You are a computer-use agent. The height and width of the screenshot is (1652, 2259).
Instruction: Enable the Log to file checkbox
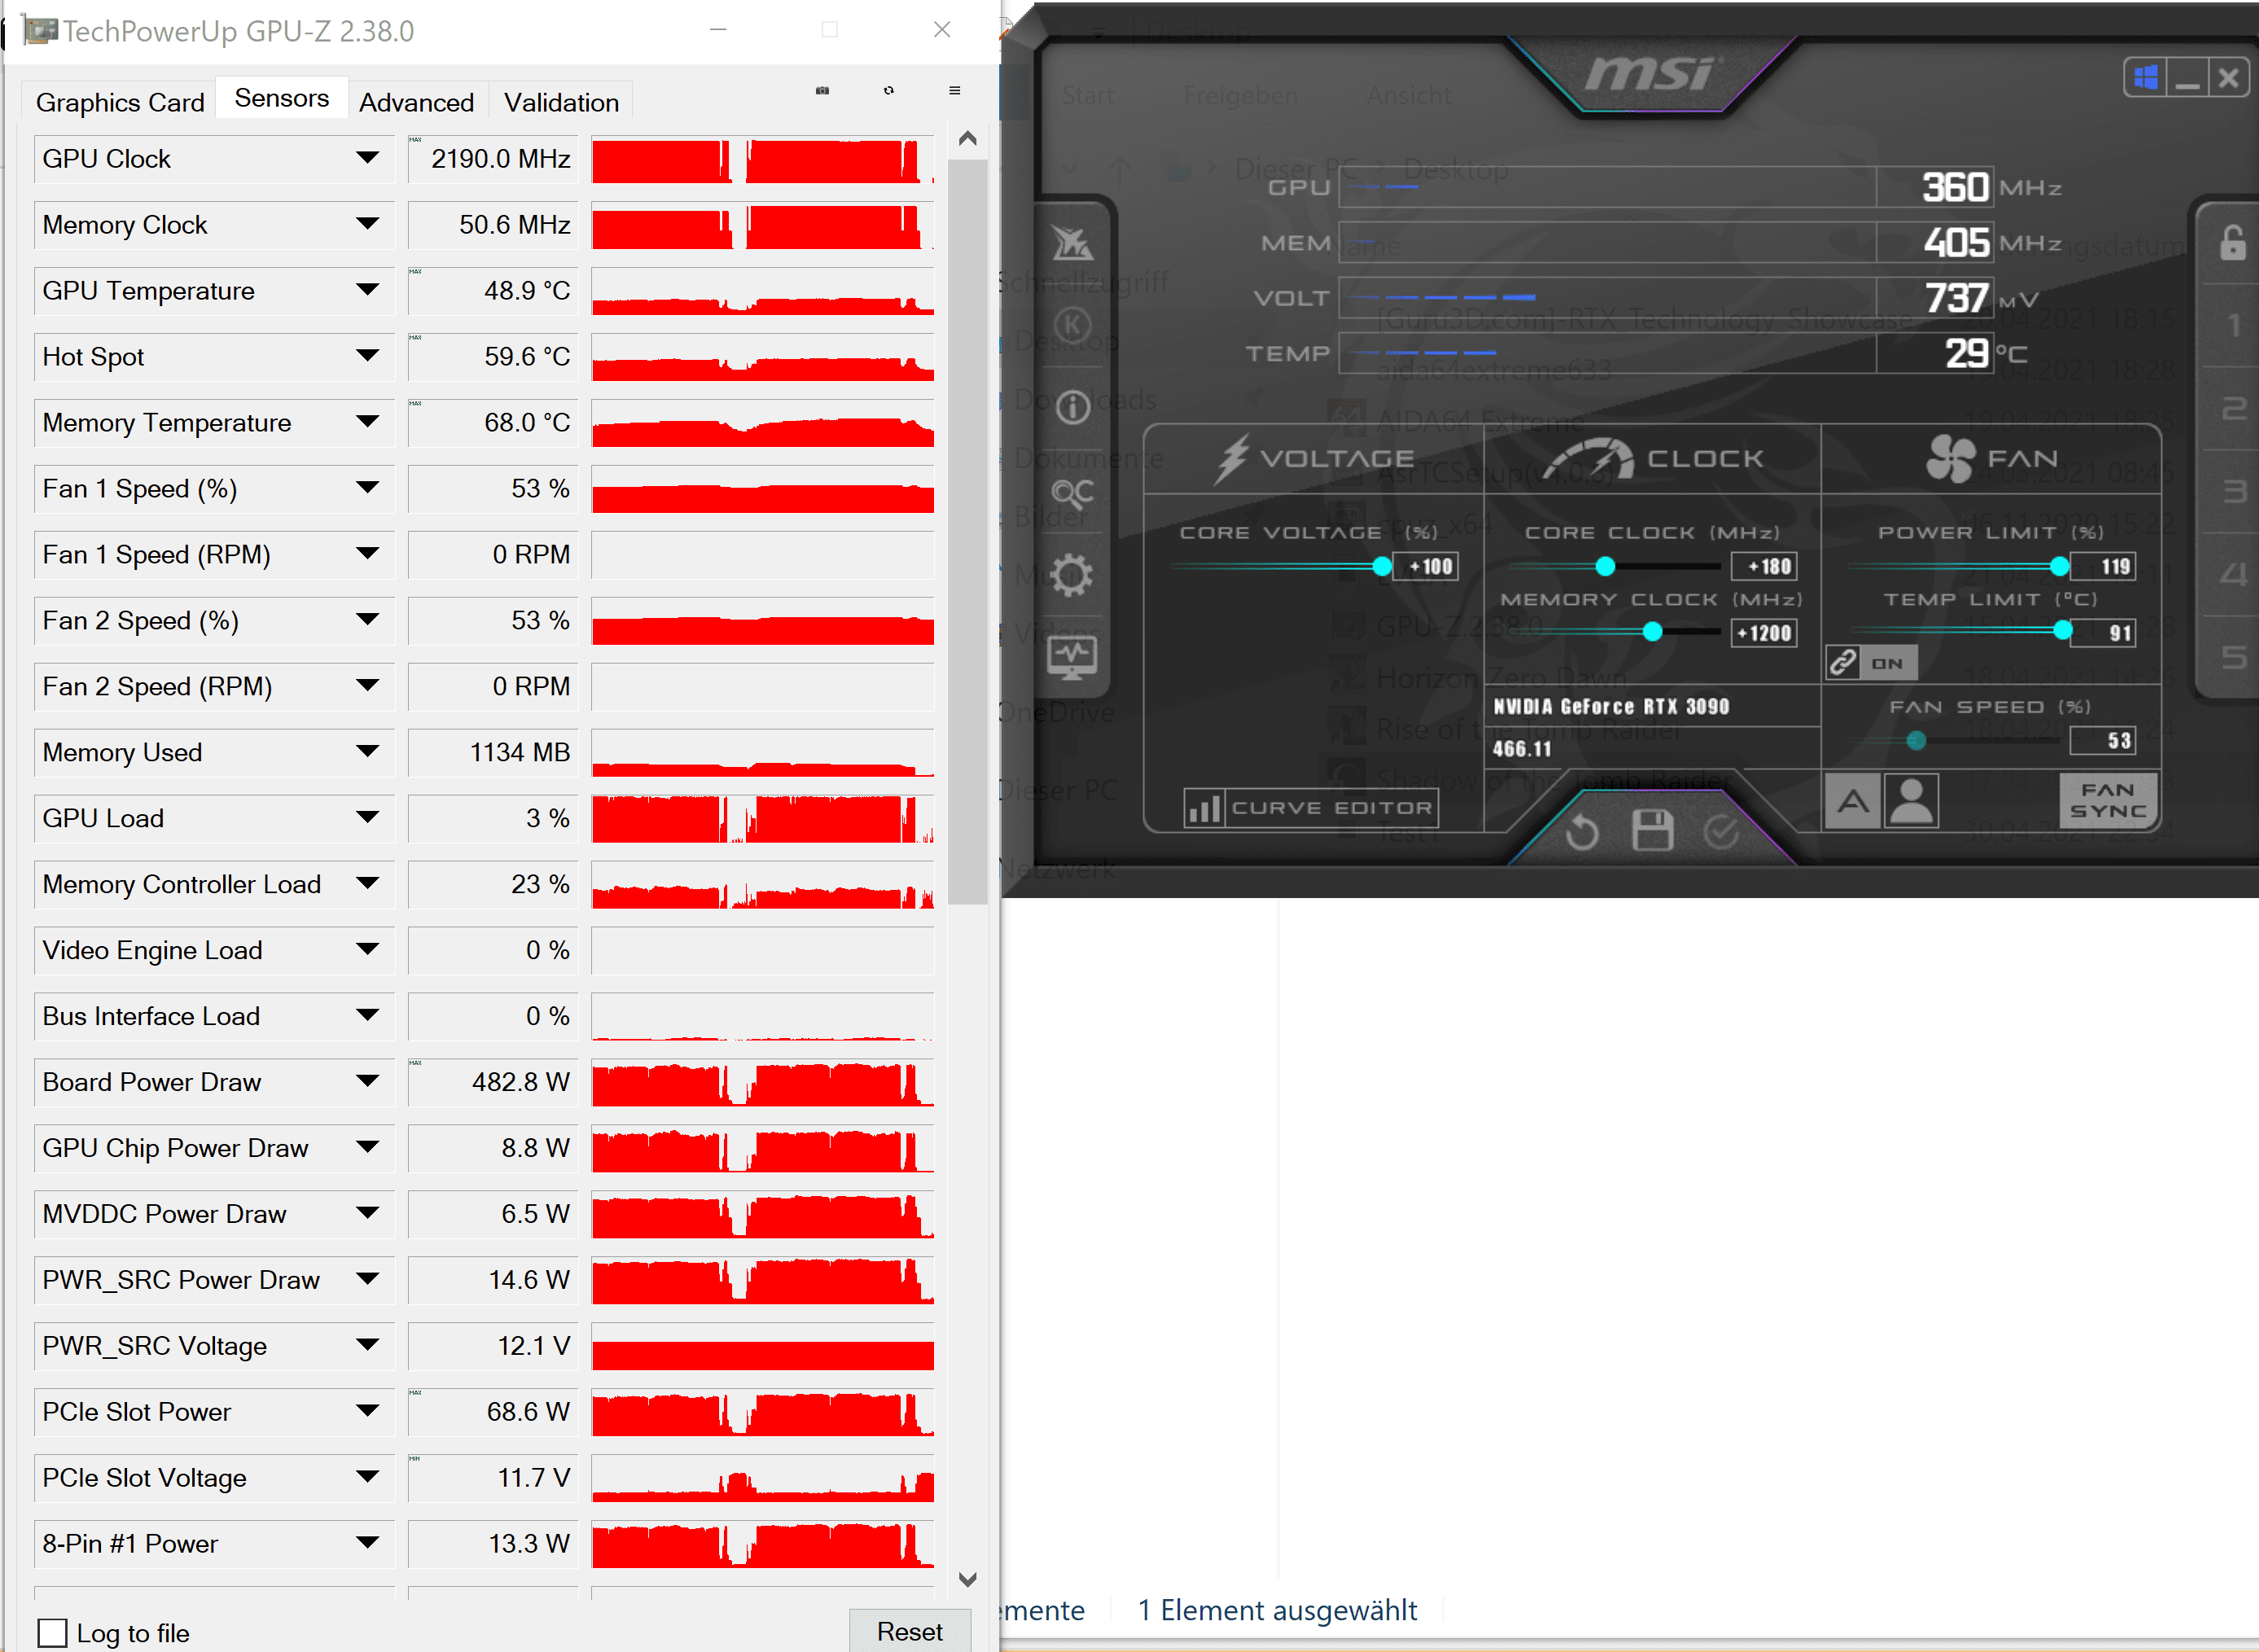(x=53, y=1633)
